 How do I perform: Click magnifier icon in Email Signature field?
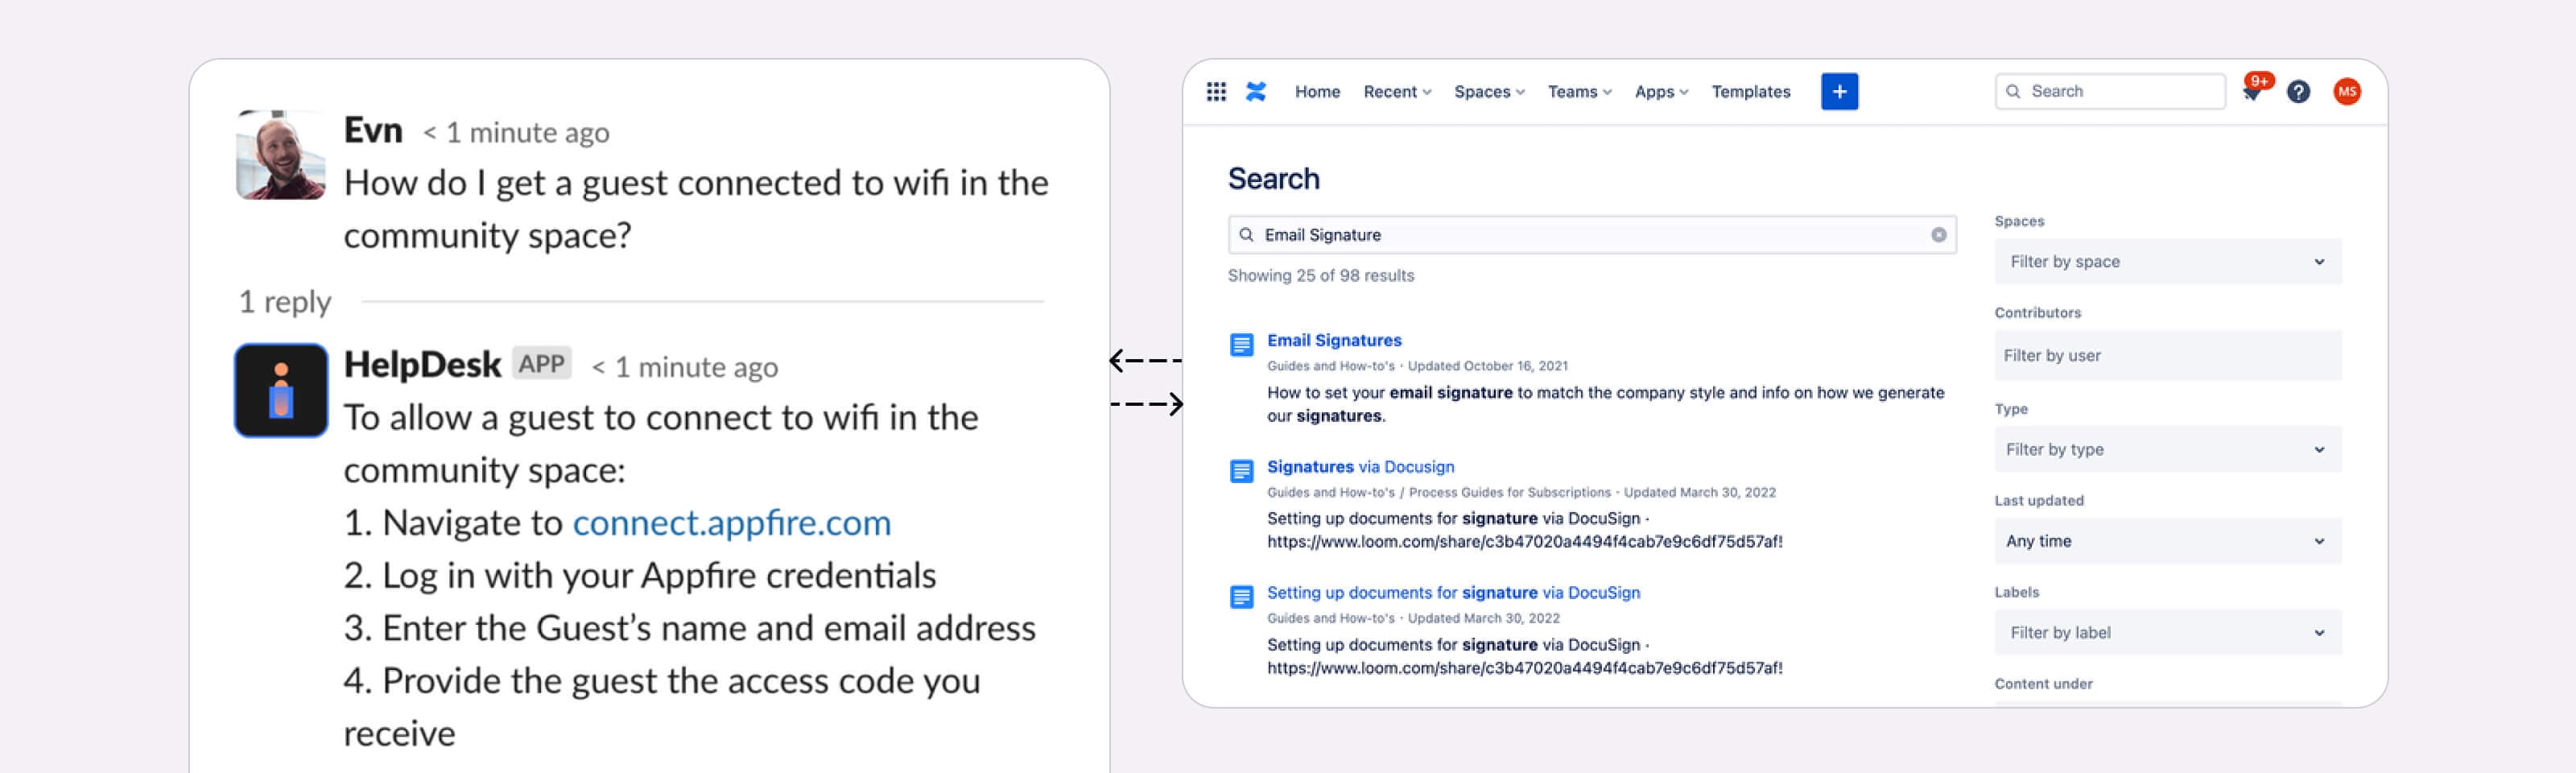tap(1246, 235)
